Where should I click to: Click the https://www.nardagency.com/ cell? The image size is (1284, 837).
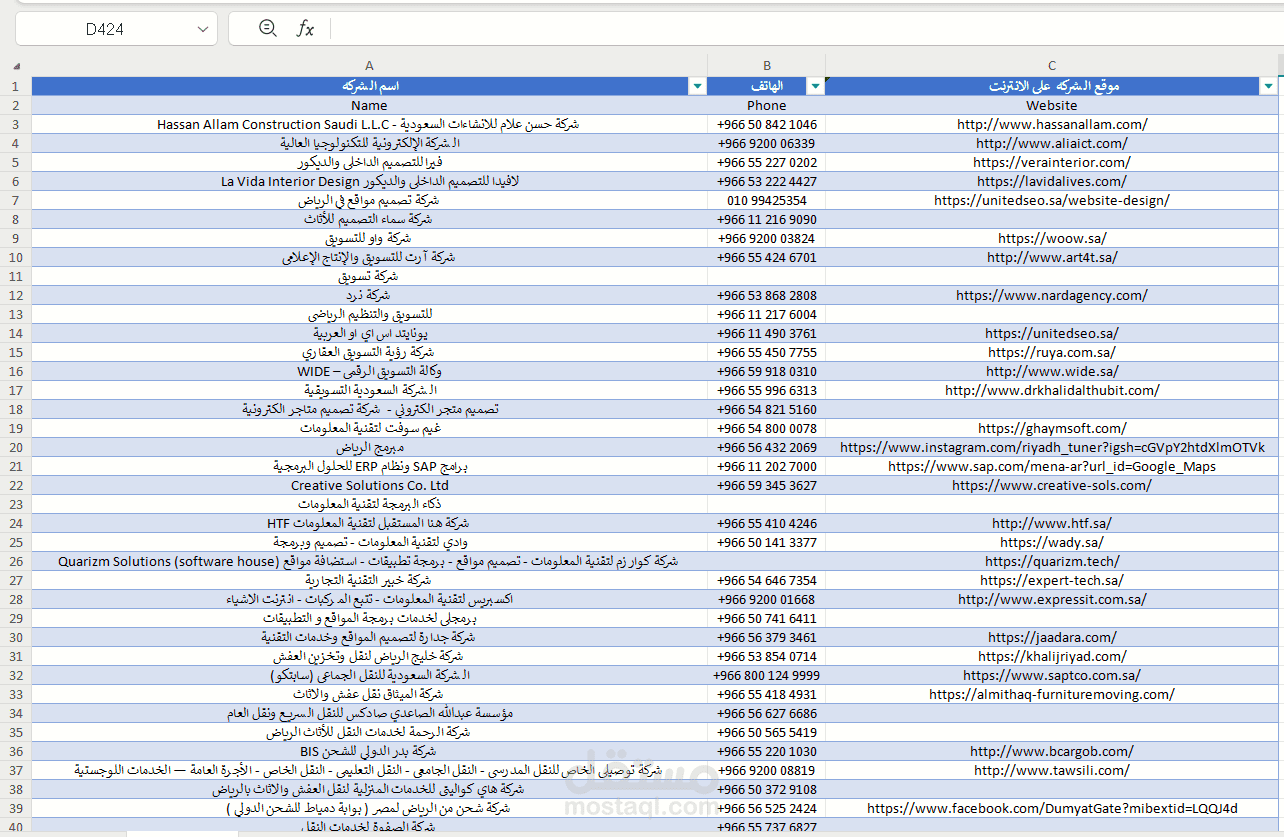pyautogui.click(x=1052, y=295)
